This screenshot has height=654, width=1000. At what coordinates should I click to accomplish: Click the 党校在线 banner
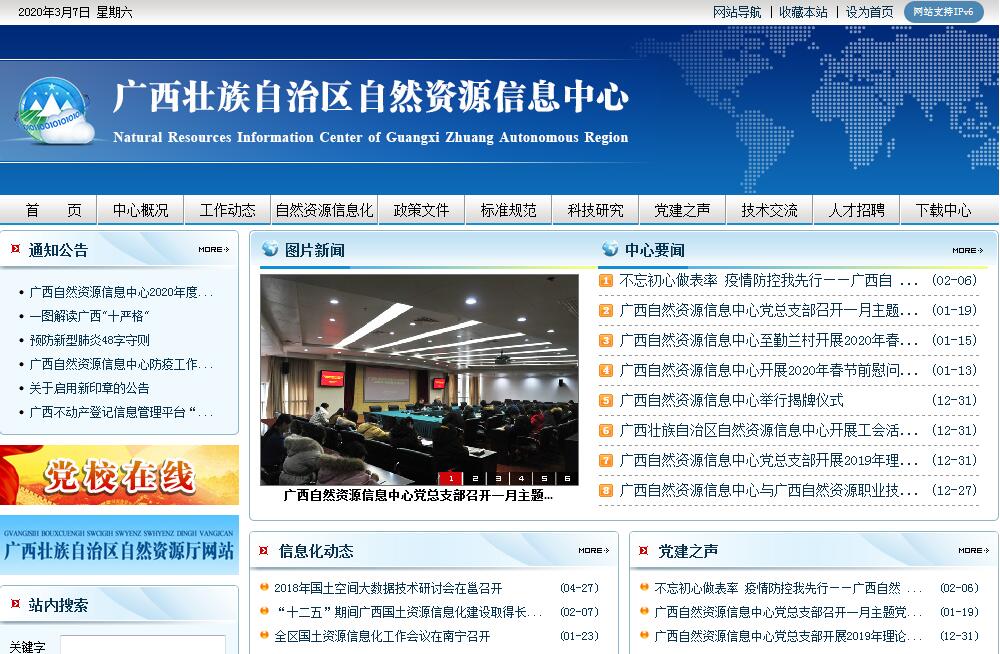pyautogui.click(x=120, y=476)
